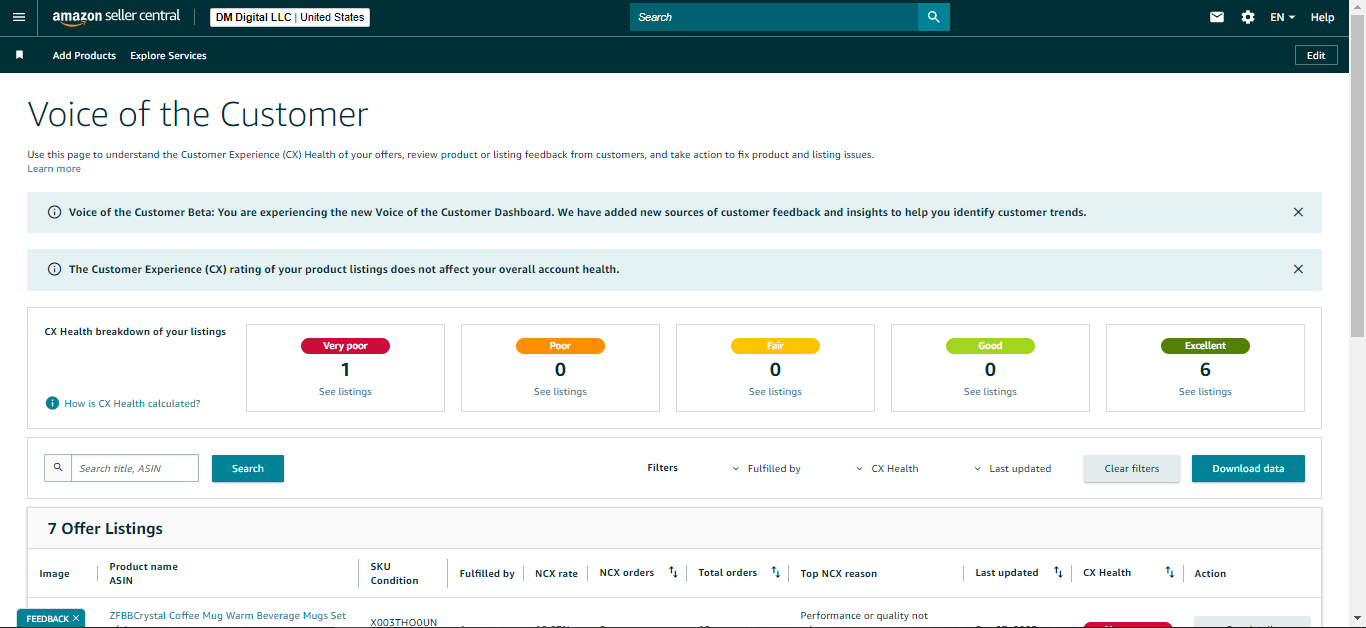Click the Product name ASIN column header
Image resolution: width=1366 pixels, height=628 pixels.
point(143,573)
